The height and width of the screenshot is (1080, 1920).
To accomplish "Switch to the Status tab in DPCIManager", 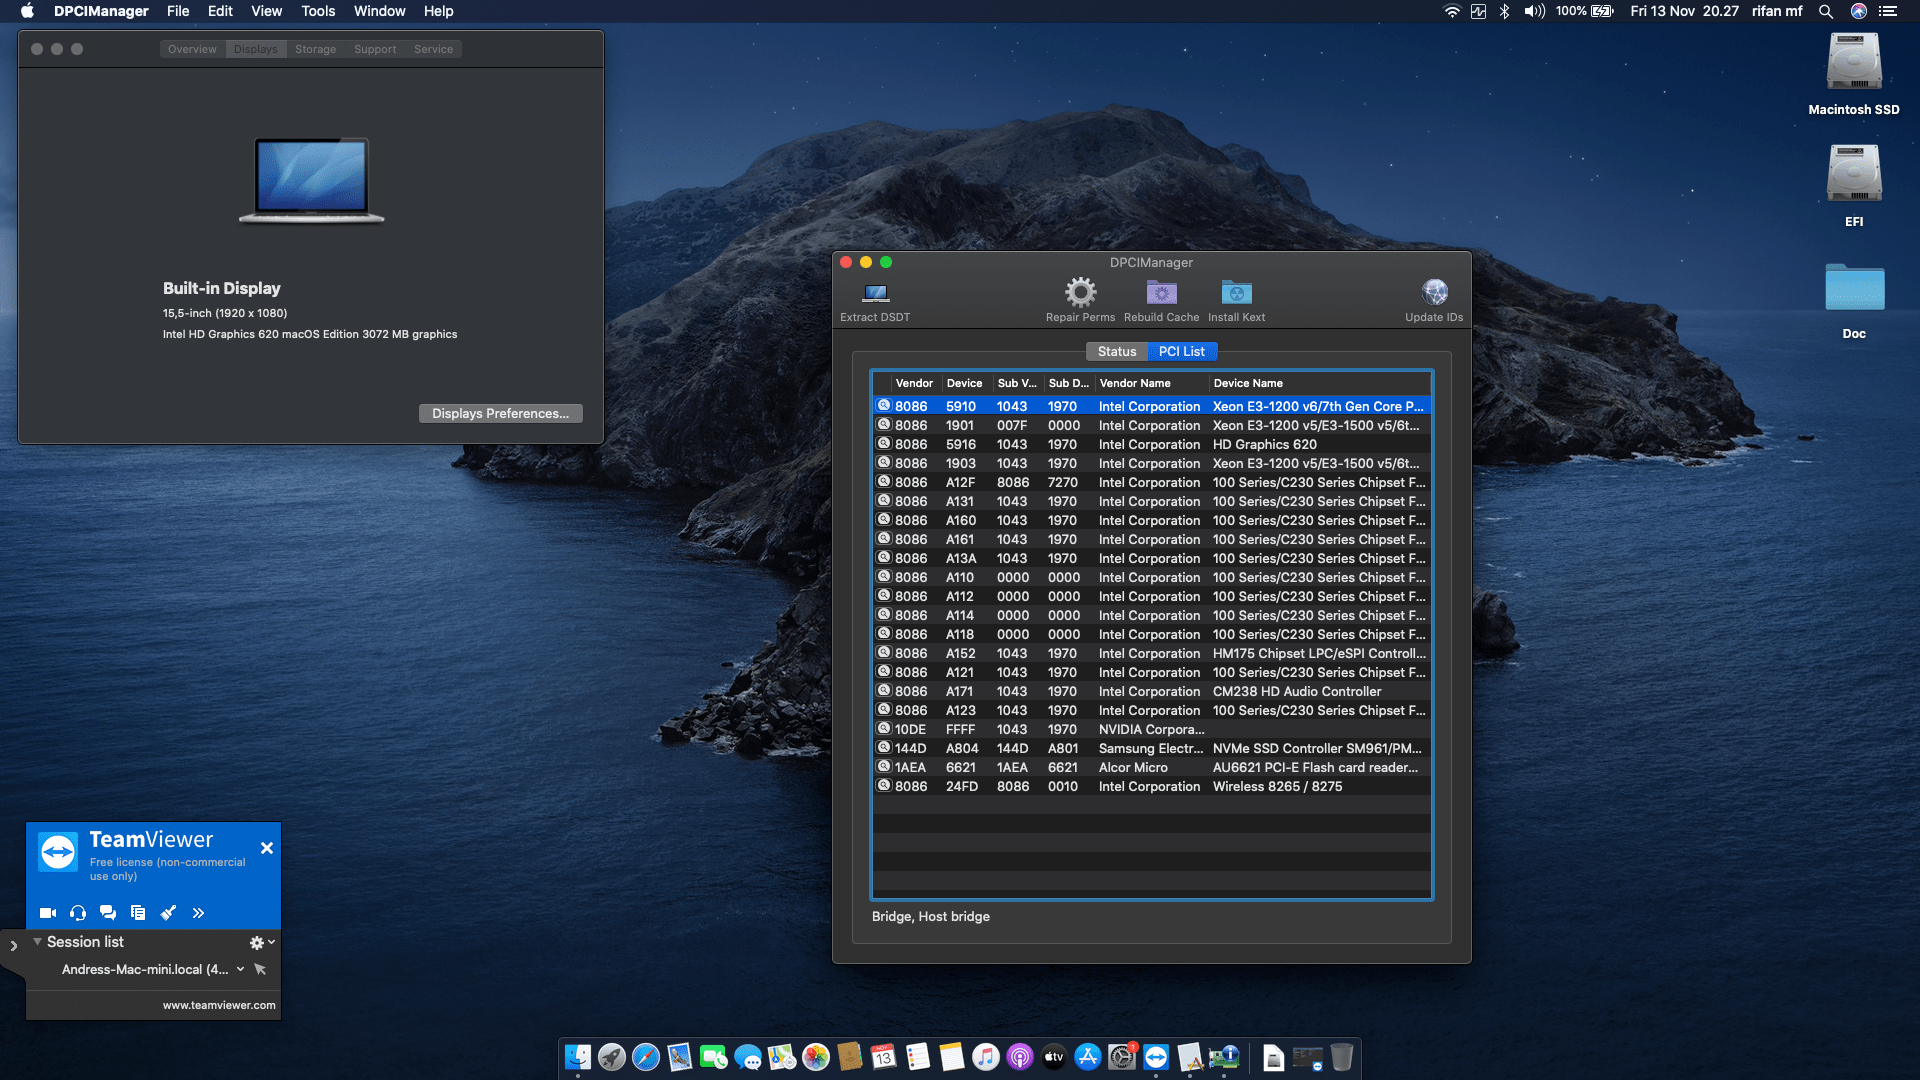I will 1117,351.
